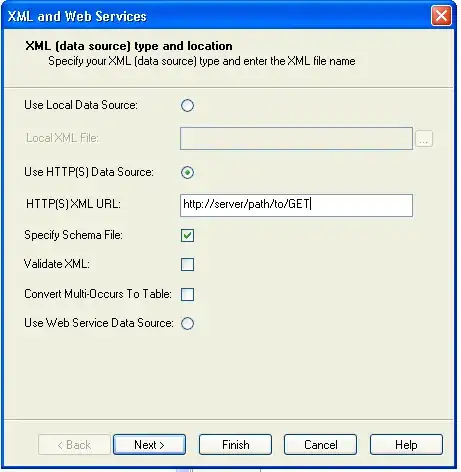Choose Use Web Service Data Source radio
This screenshot has width=461, height=472.
click(187, 323)
